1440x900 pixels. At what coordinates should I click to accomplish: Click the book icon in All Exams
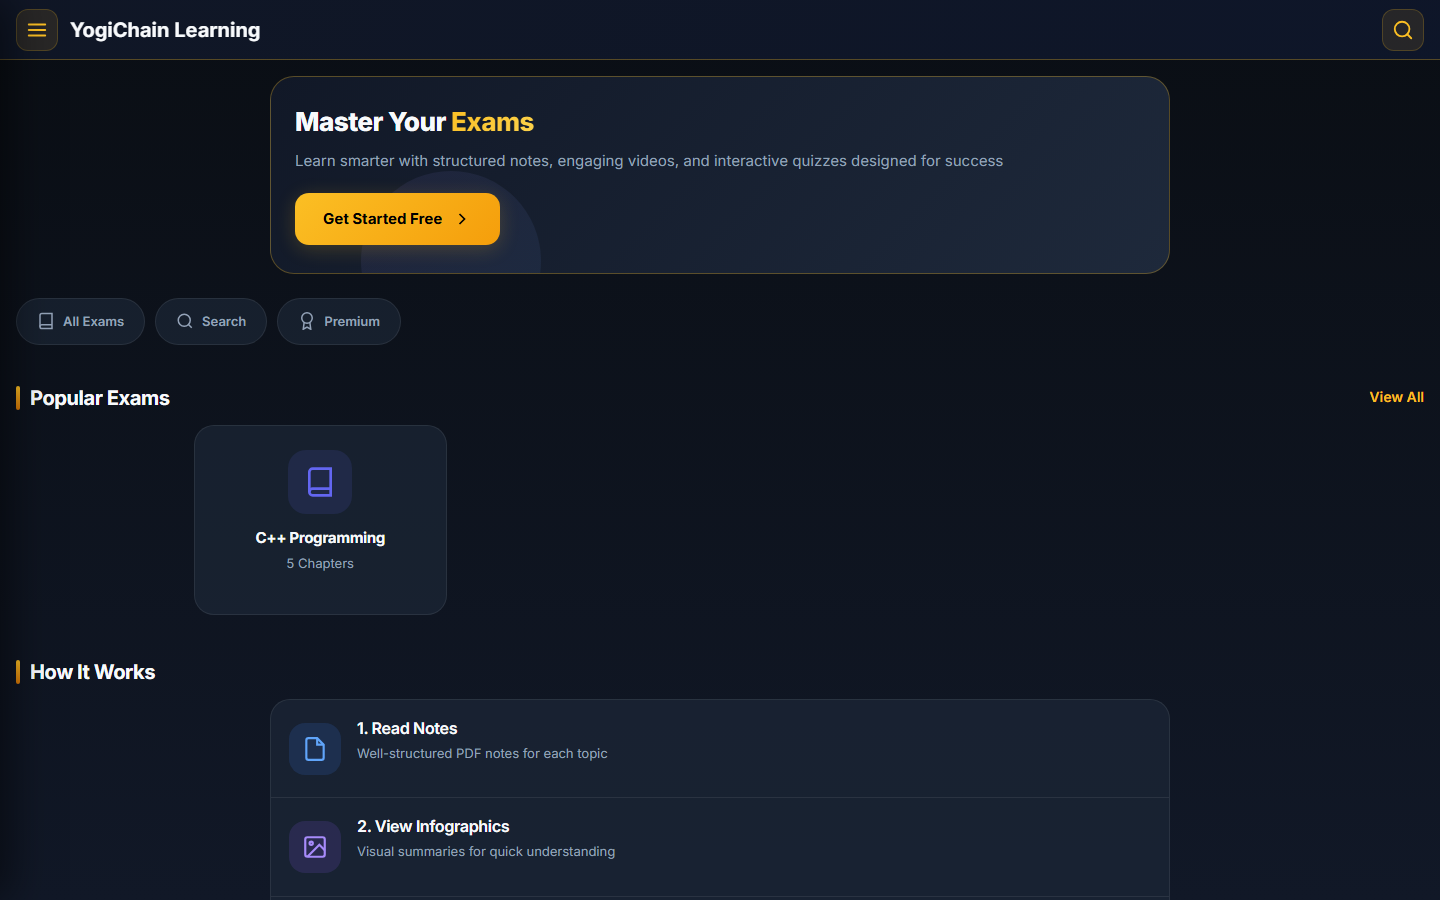tap(46, 321)
